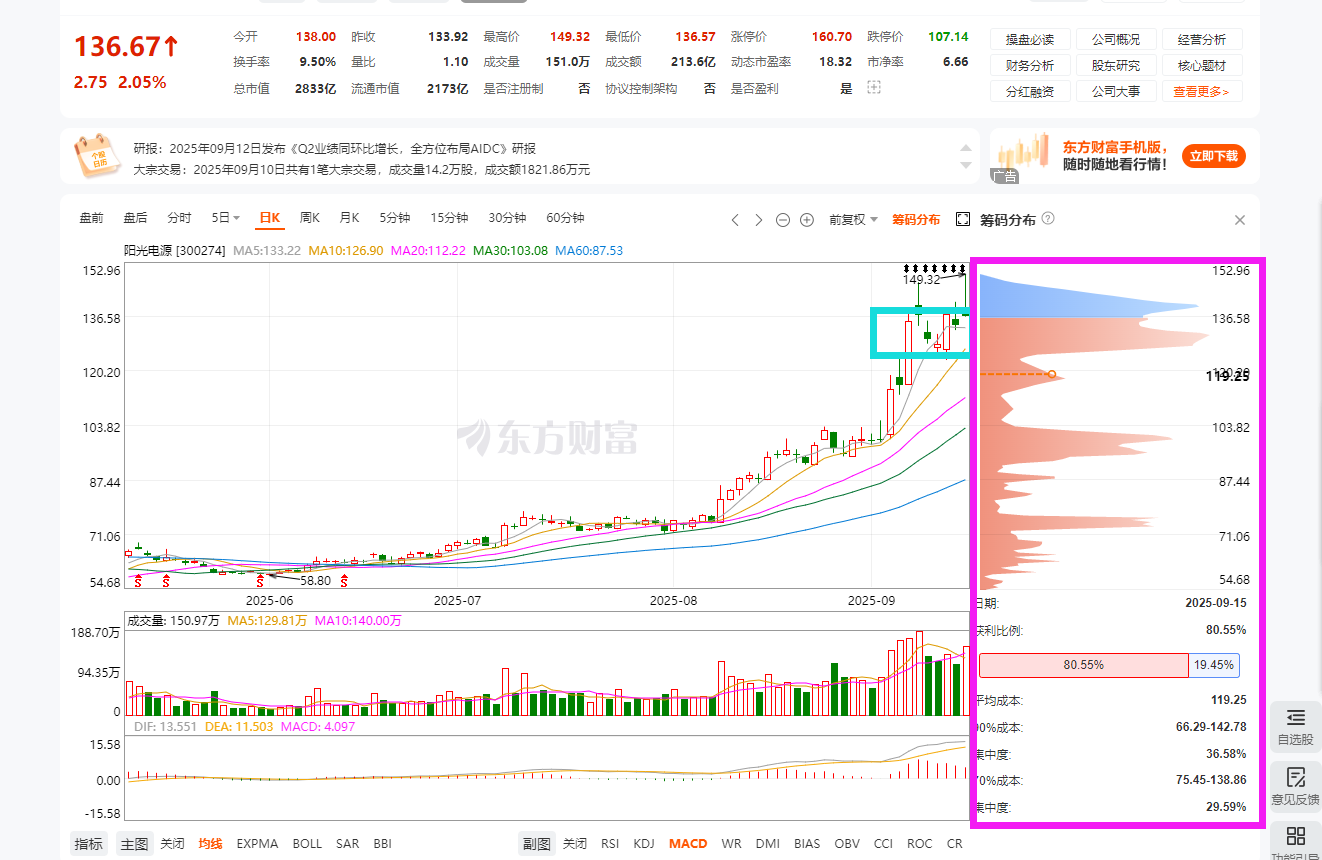The width and height of the screenshot is (1322, 860).
Task: Open the 财务分析 page
Action: tap(1030, 66)
